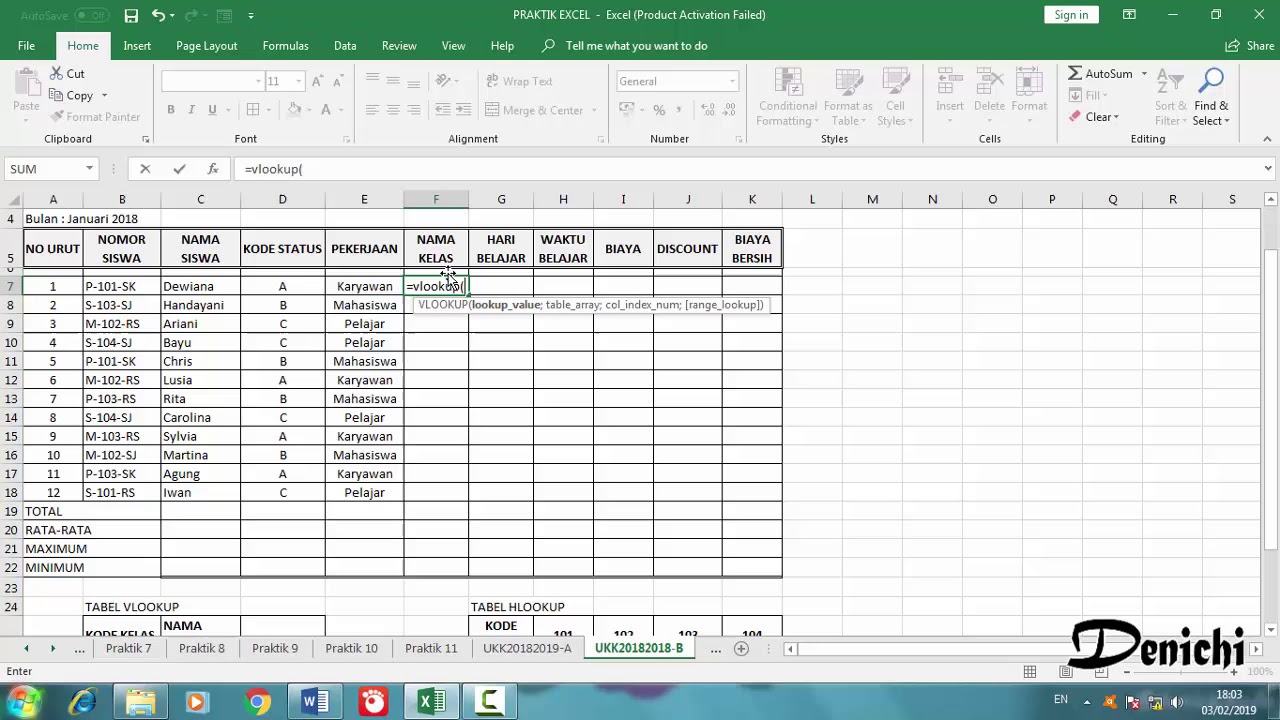This screenshot has height=720, width=1280.
Task: Expand the formula bar chevron
Action: pos(1268,169)
